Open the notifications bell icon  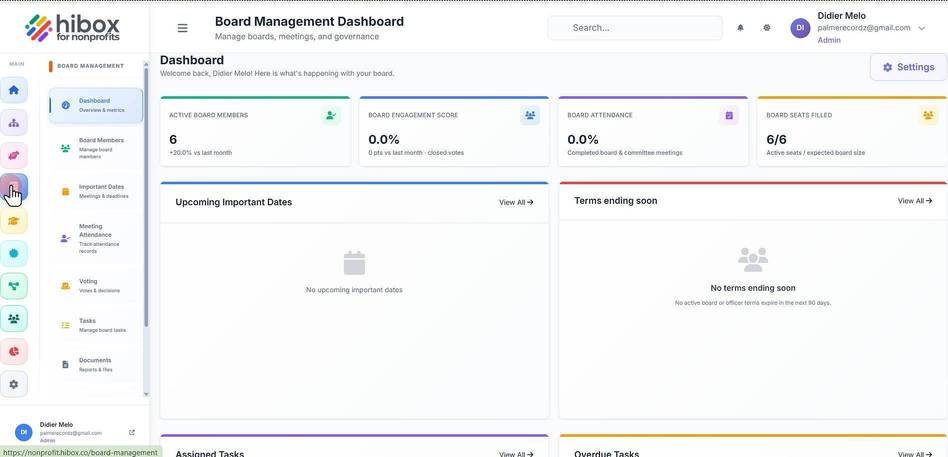tap(740, 28)
